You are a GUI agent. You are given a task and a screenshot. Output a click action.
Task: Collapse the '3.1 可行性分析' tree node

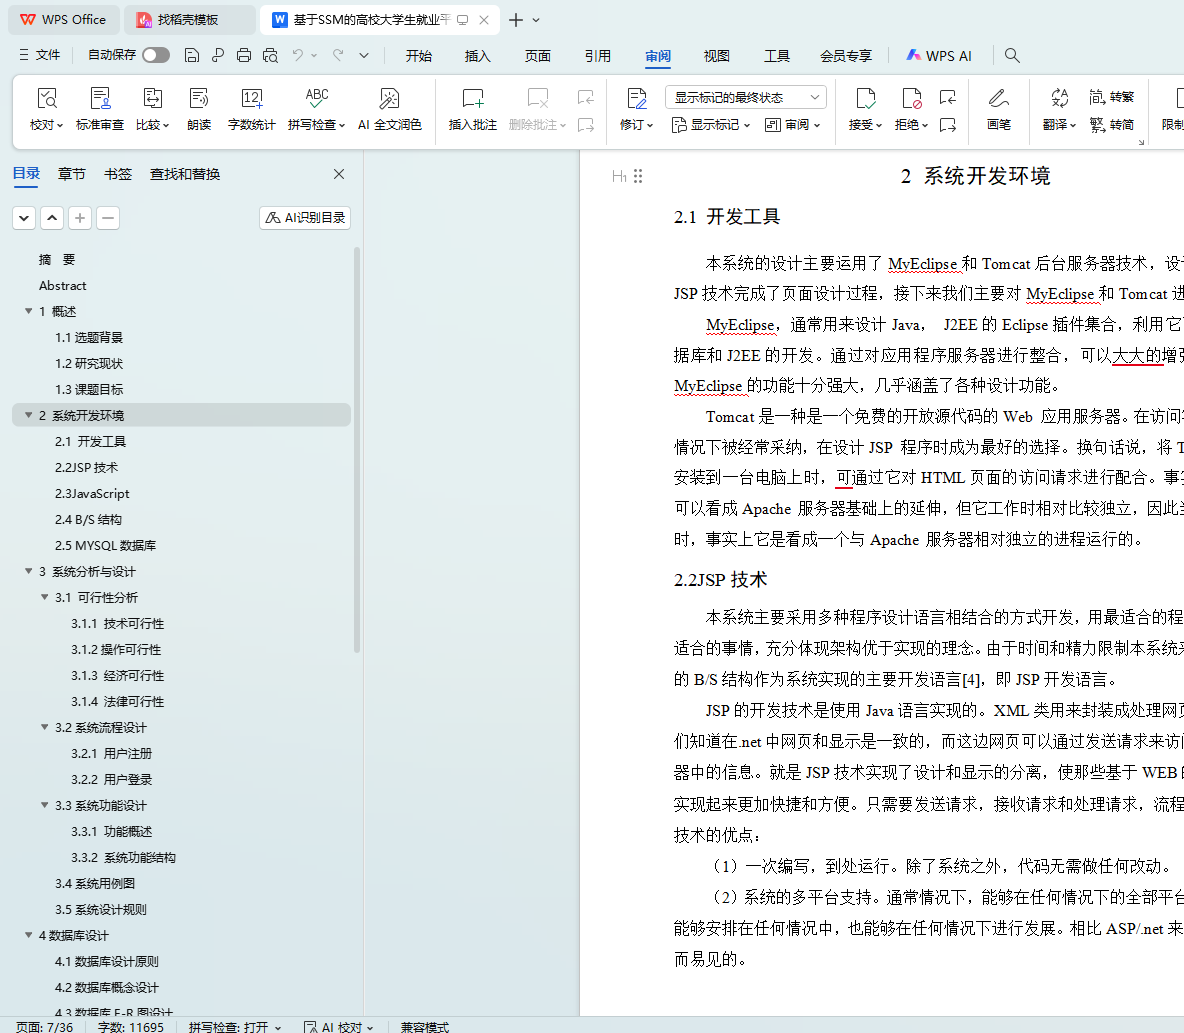click(x=45, y=598)
